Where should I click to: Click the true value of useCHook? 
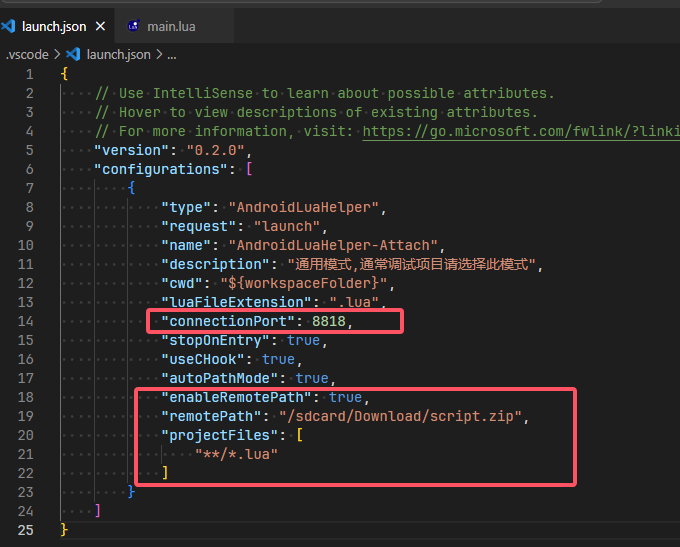coord(278,359)
